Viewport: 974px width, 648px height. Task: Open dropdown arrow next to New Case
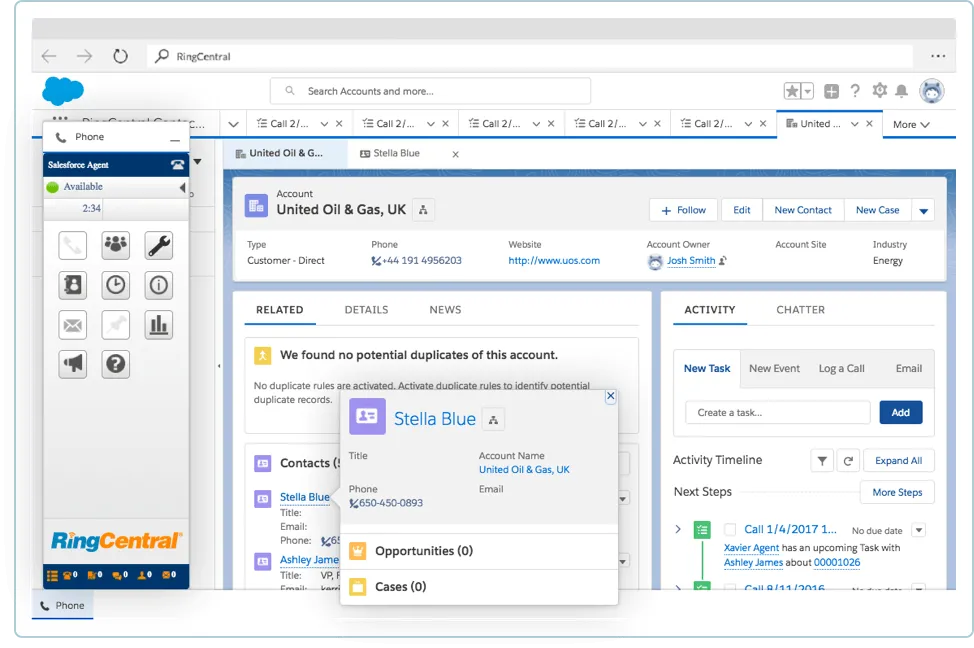(923, 210)
